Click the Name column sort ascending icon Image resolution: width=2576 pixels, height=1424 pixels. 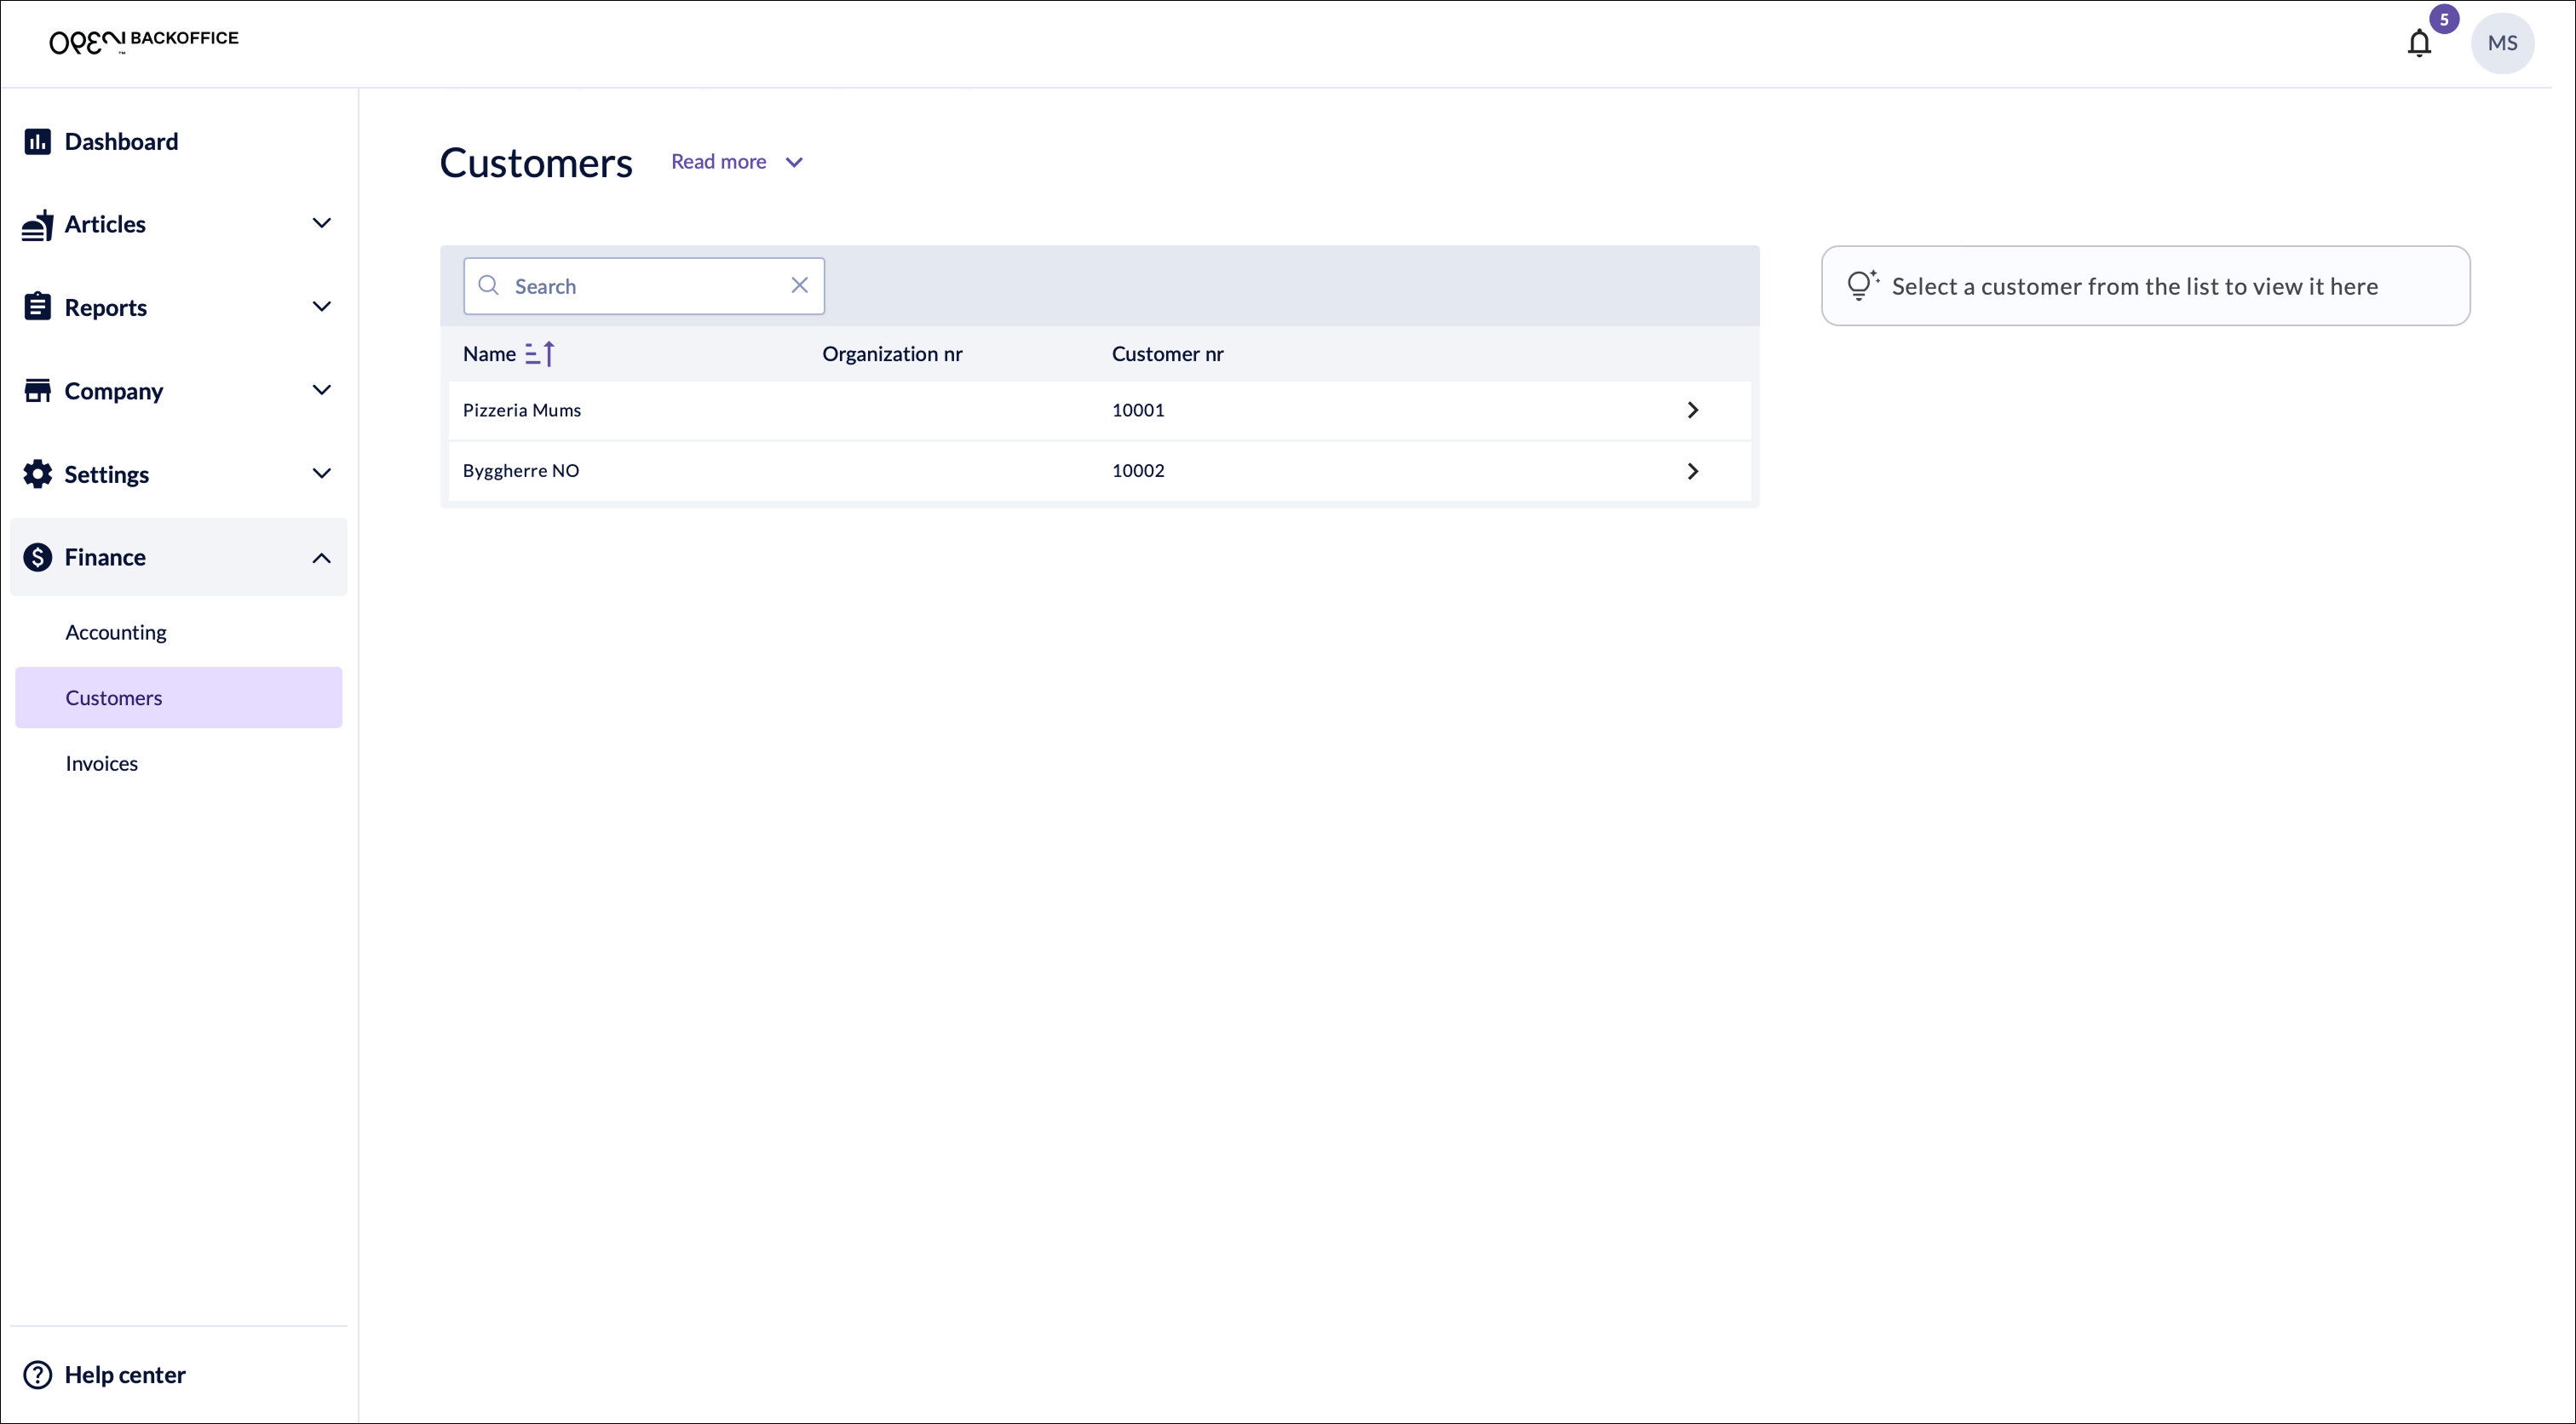point(540,354)
